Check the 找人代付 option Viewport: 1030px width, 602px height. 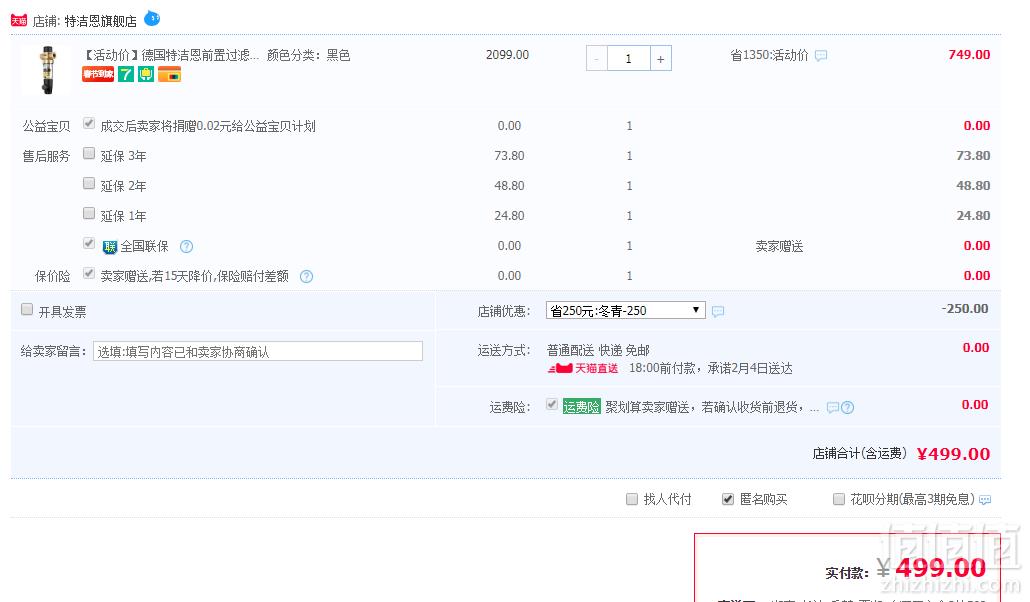pos(632,499)
